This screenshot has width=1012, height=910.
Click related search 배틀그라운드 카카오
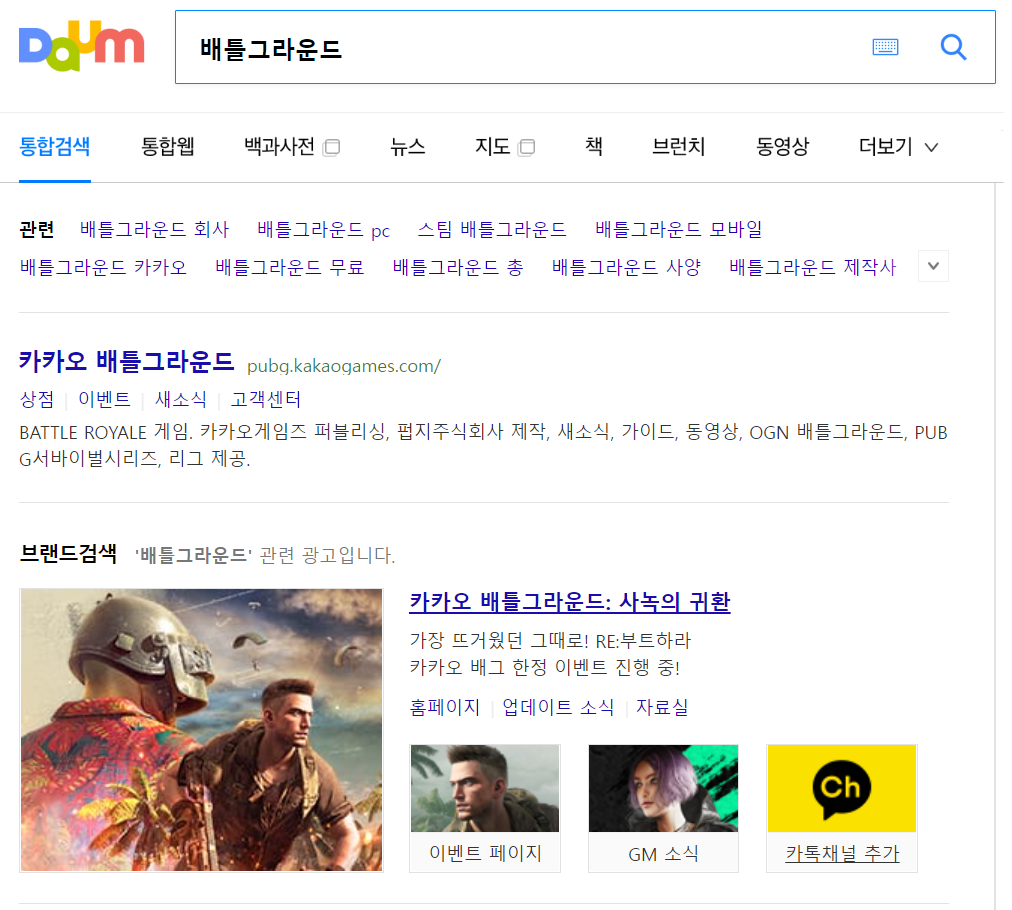(x=103, y=267)
